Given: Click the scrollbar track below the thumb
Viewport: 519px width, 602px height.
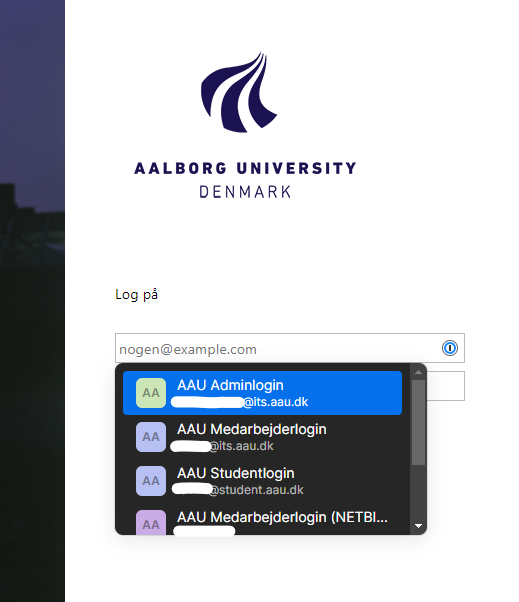Looking at the screenshot, I should point(418,493).
